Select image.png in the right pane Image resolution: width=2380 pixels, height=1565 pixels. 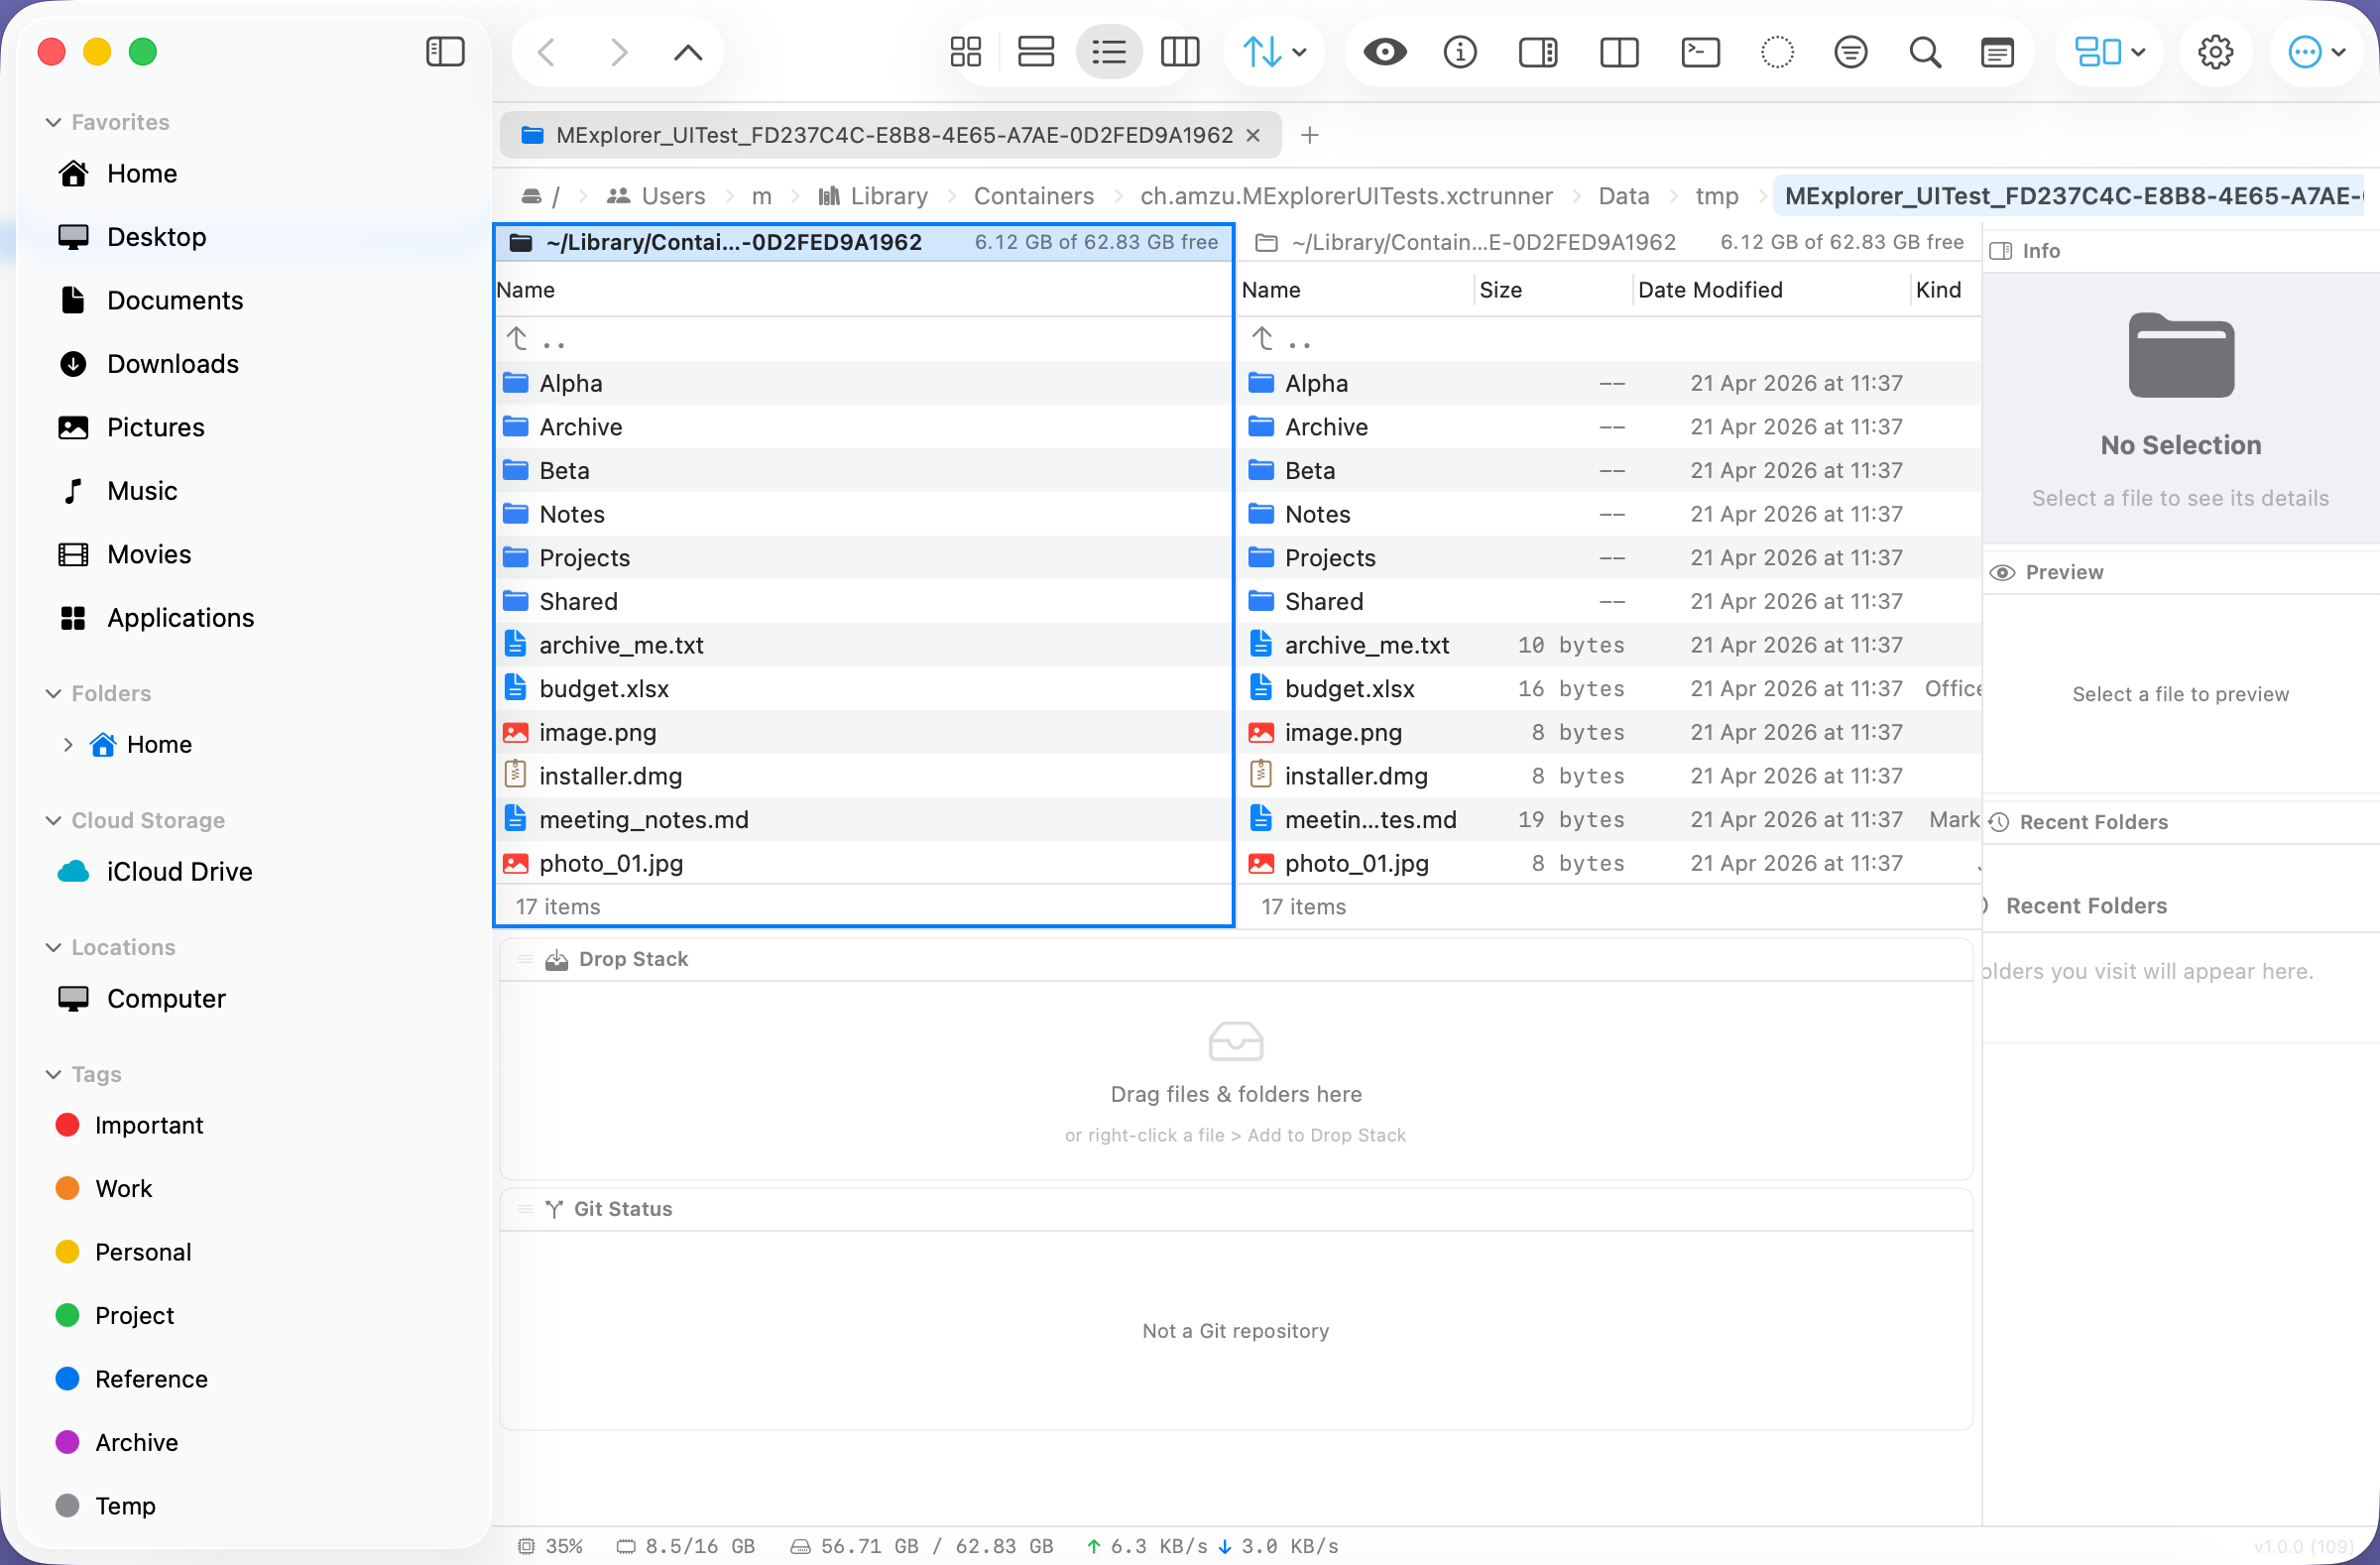pos(1610,732)
